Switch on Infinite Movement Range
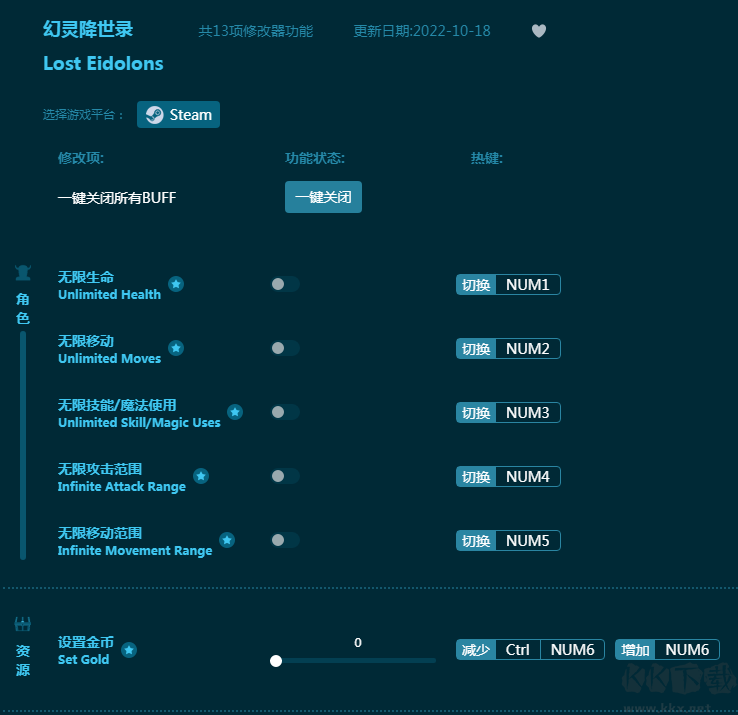Image resolution: width=738 pixels, height=715 pixels. (285, 540)
